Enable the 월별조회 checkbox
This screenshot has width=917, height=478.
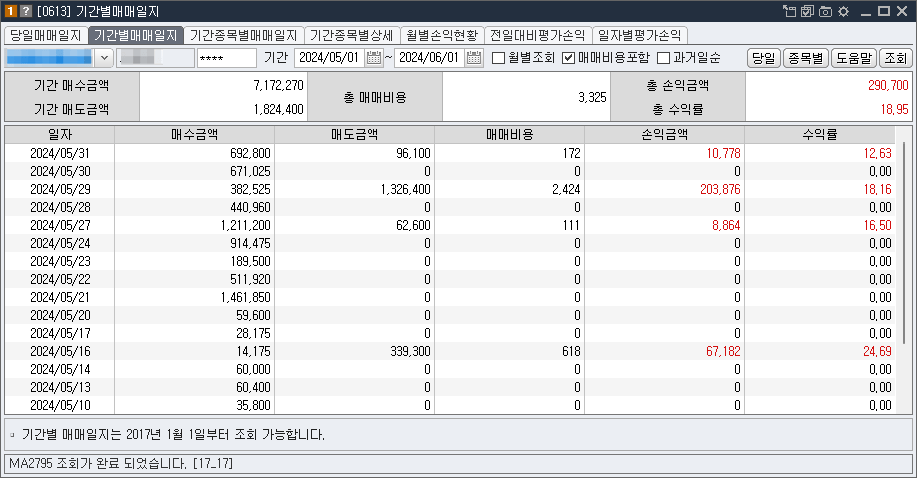click(x=498, y=58)
